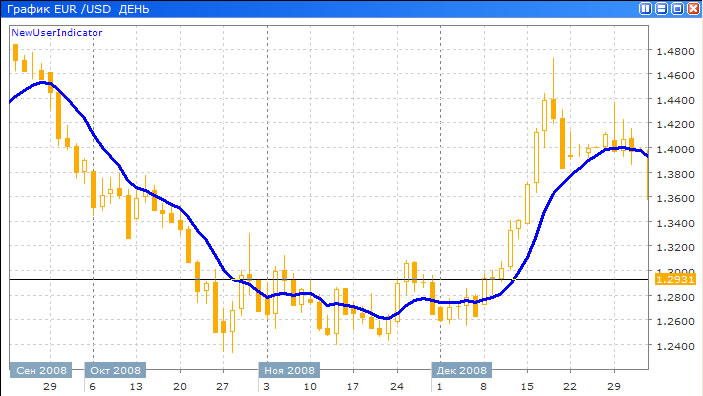The height and width of the screenshot is (396, 703).
Task: Tile the chart window vertically
Action: pos(645,9)
